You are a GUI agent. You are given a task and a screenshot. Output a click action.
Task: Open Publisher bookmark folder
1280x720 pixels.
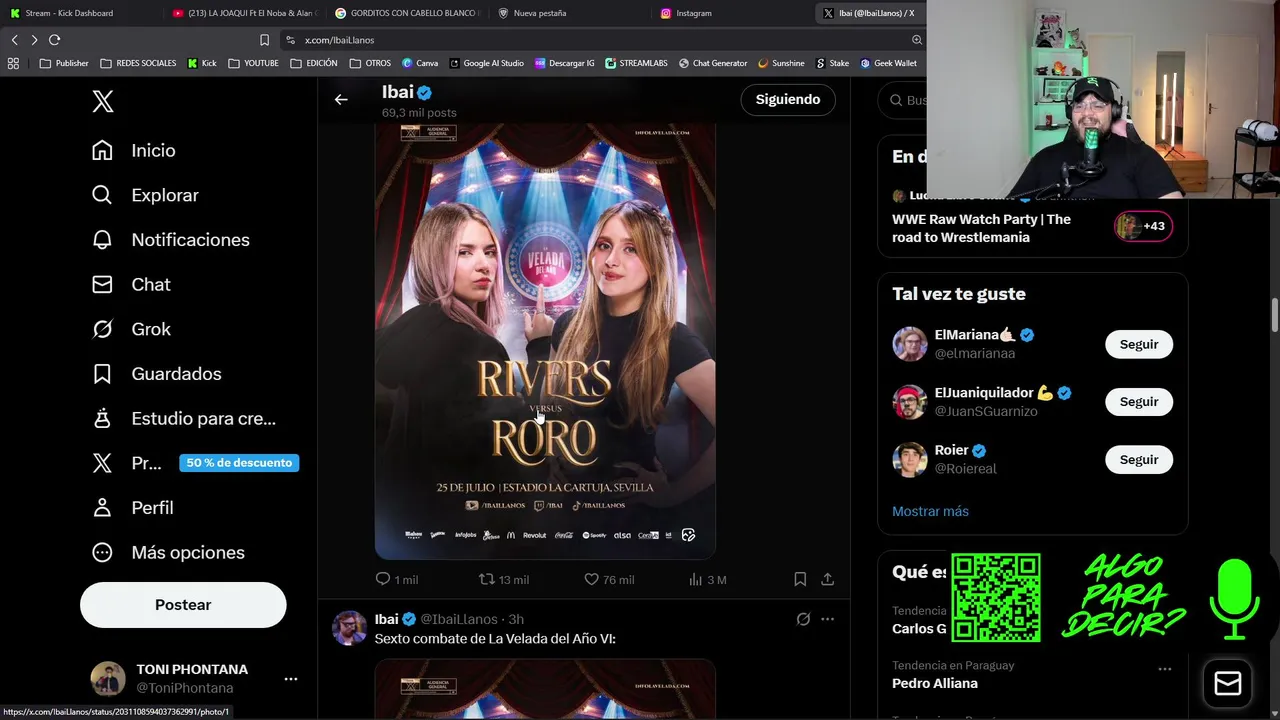pyautogui.click(x=64, y=63)
